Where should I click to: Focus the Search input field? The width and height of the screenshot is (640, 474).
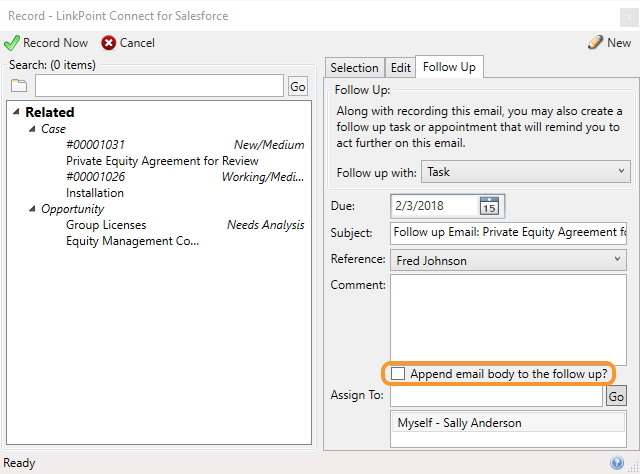(x=159, y=86)
